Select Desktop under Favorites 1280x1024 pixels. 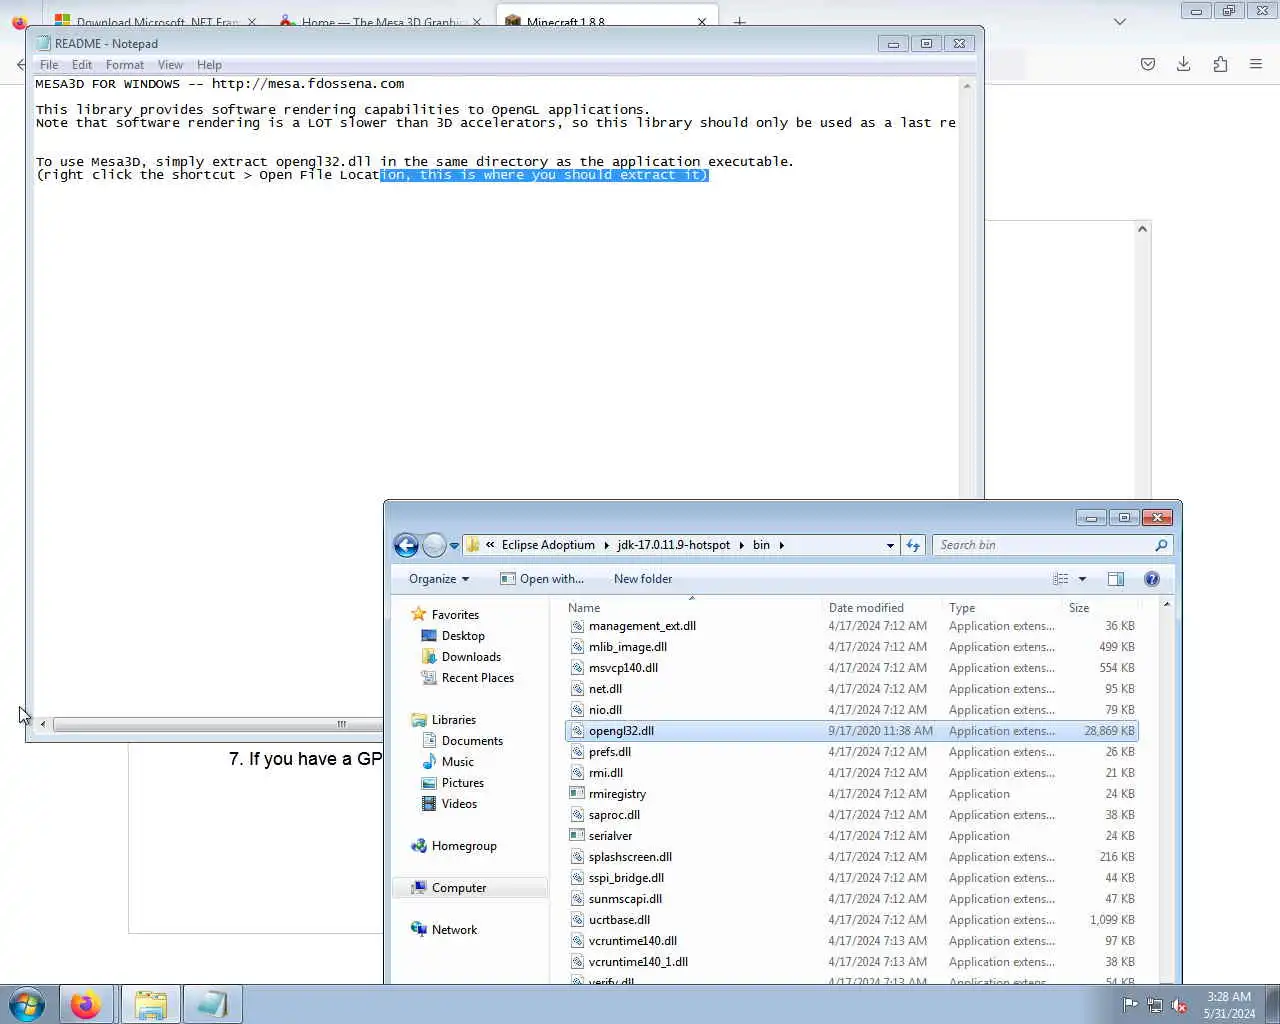463,636
